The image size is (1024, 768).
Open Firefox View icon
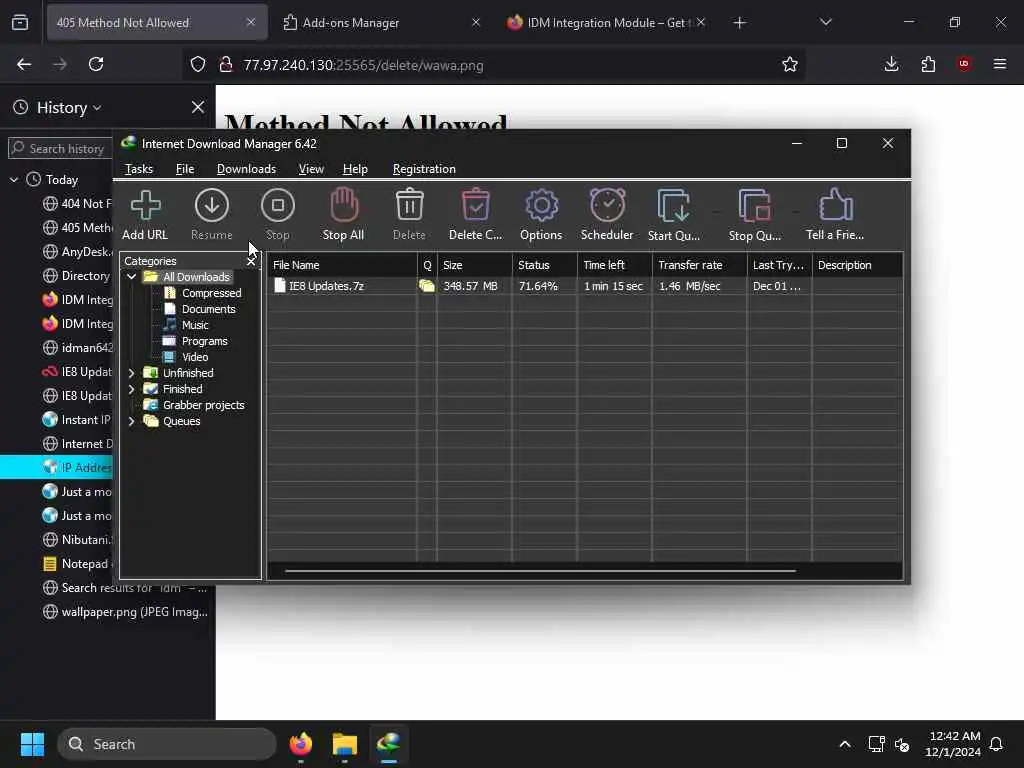click(x=20, y=23)
